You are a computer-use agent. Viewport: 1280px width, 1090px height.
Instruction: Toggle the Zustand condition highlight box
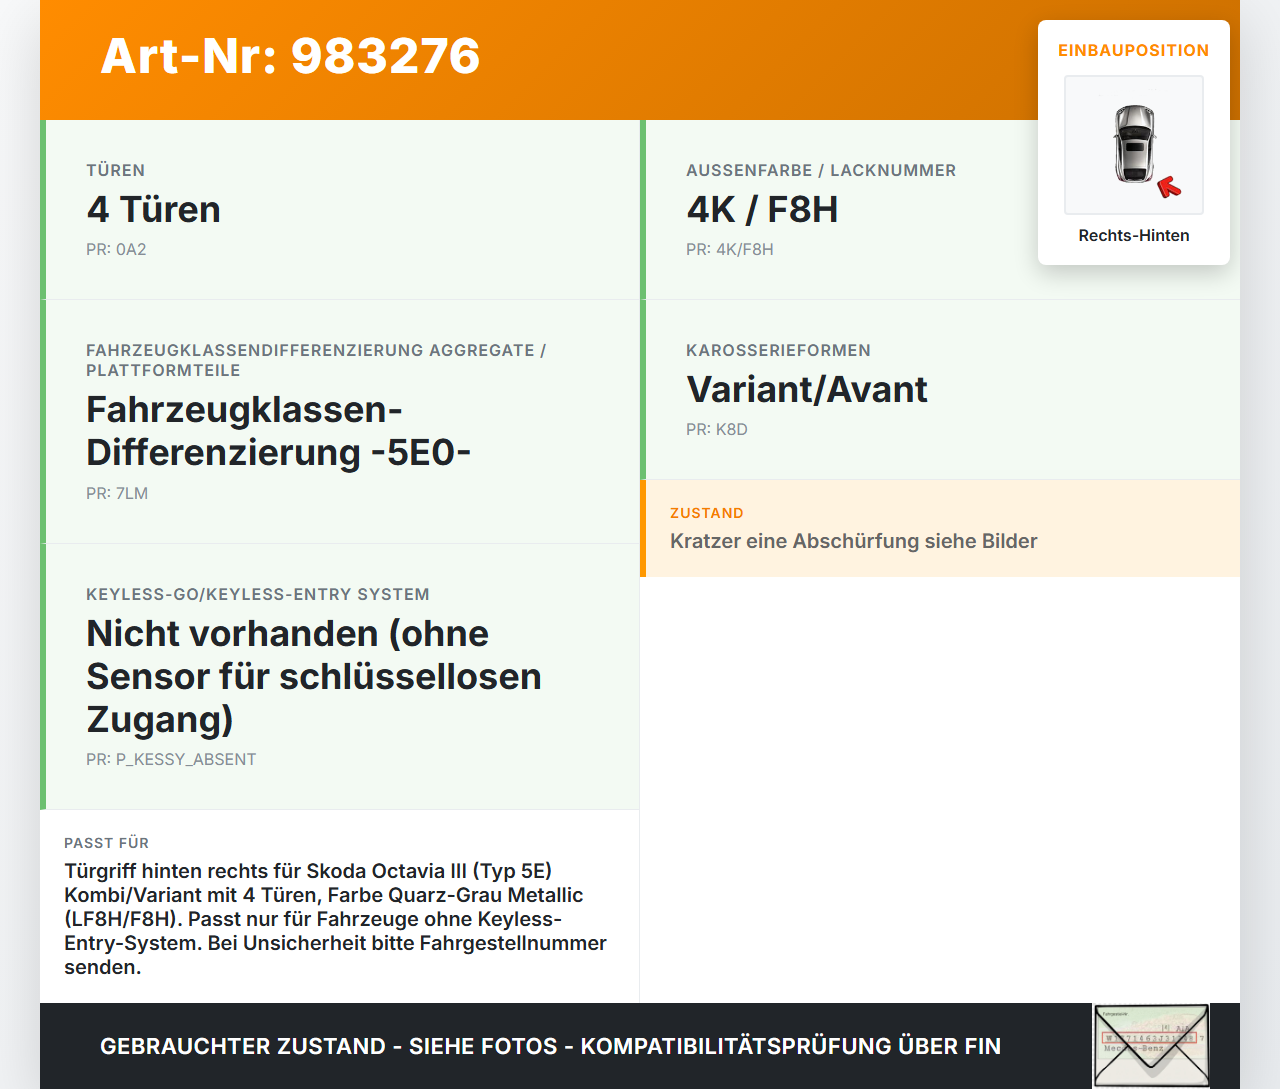940,528
